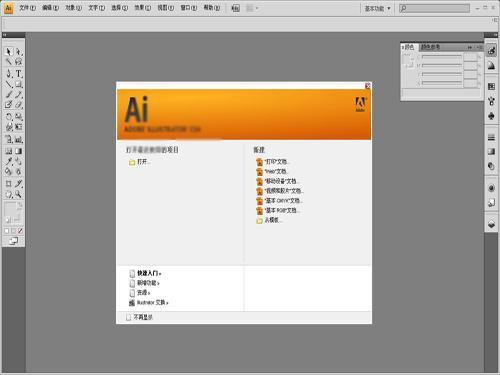Open the 效果 menu
The image size is (500, 375).
coord(143,8)
